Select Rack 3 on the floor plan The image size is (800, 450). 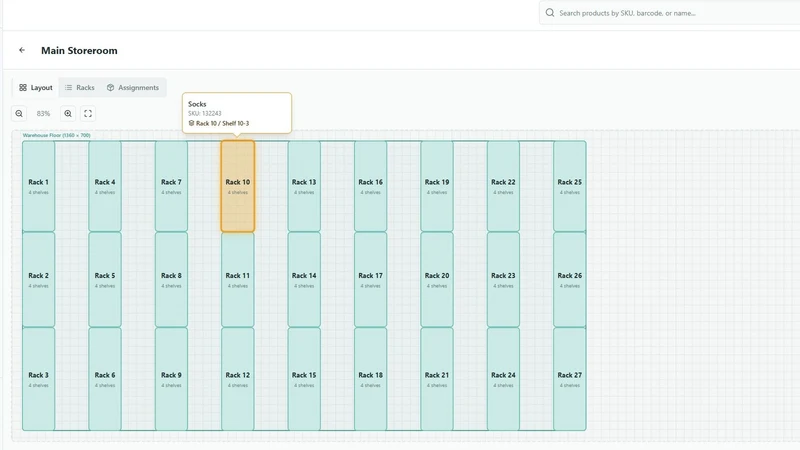click(x=39, y=379)
